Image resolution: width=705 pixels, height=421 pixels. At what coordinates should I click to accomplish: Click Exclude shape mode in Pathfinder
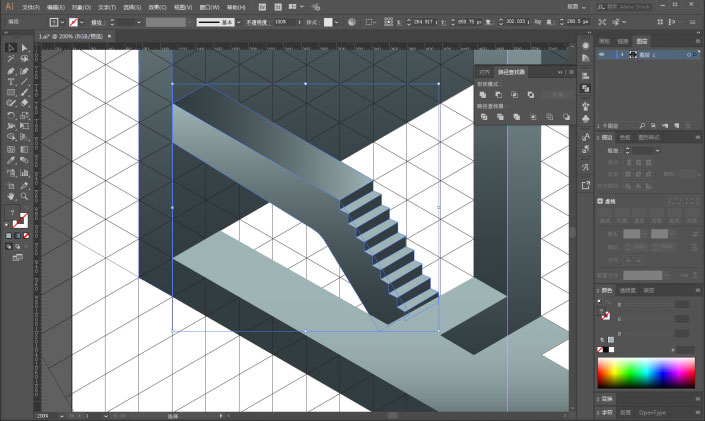pos(531,94)
